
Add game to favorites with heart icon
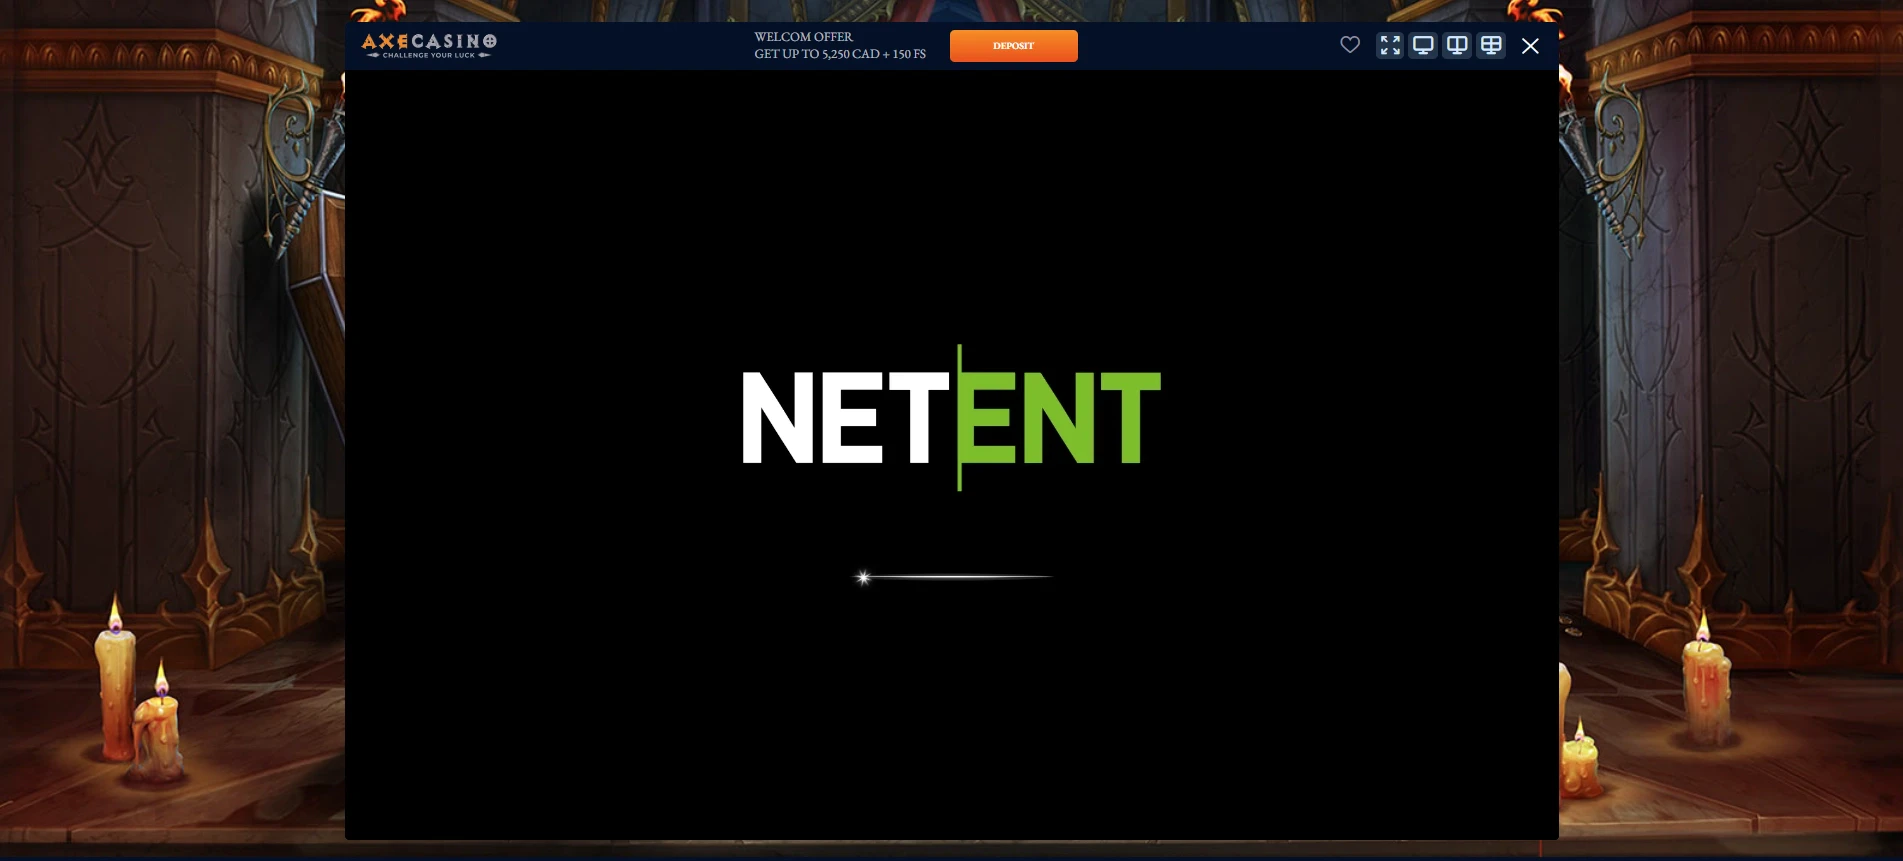[x=1350, y=45]
